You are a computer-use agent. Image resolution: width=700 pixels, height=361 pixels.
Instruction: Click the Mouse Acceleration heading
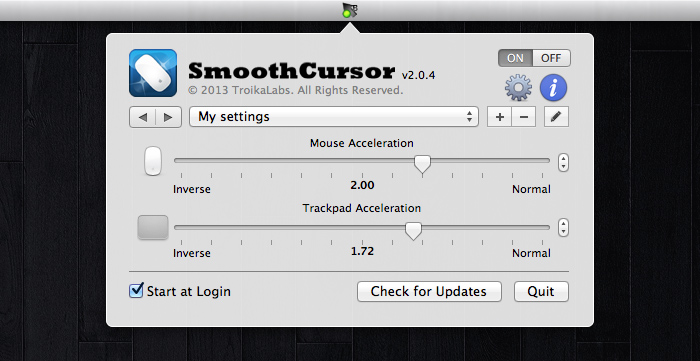coord(362,143)
